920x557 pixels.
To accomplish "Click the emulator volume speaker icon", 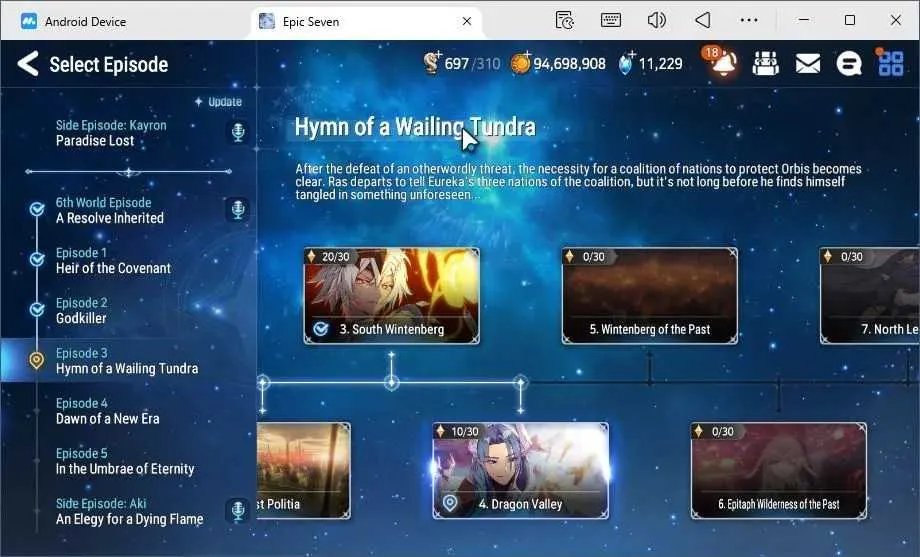I will click(x=656, y=21).
